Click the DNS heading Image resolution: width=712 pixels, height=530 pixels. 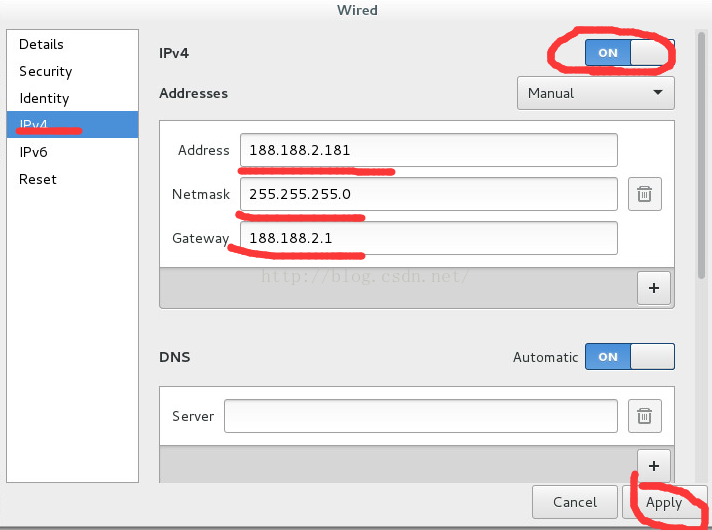tap(175, 357)
